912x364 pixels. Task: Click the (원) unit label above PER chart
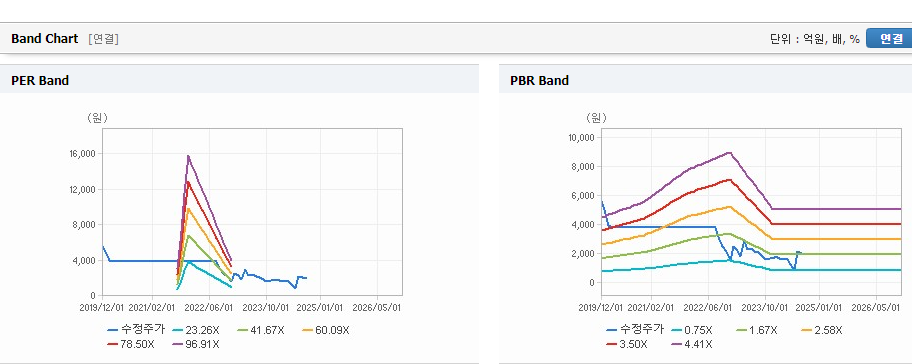point(97,118)
